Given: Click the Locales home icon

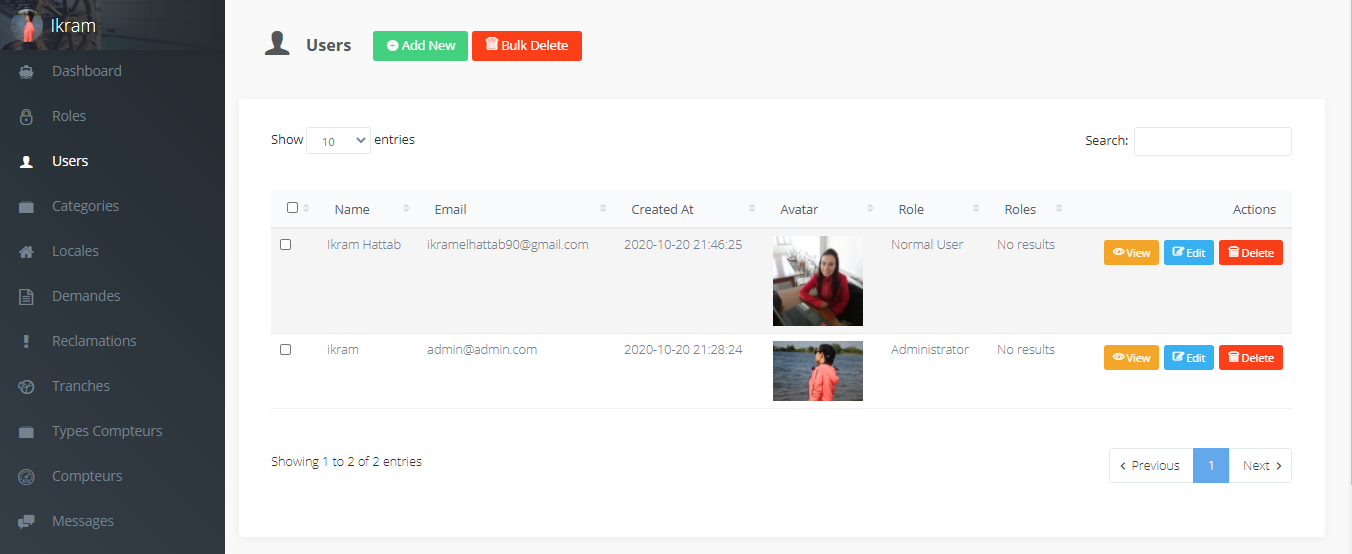Looking at the screenshot, I should tap(27, 252).
